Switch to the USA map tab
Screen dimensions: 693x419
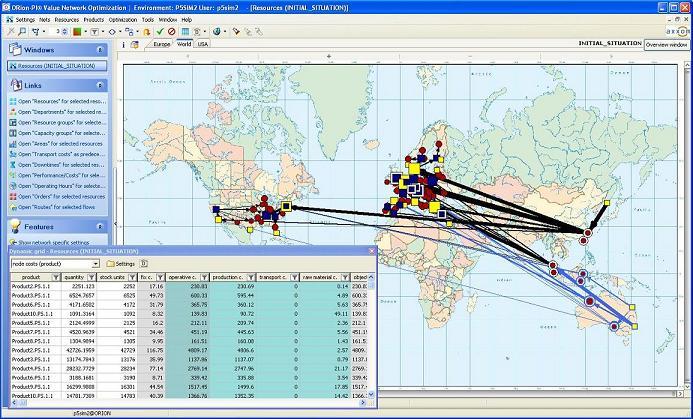tap(202, 44)
